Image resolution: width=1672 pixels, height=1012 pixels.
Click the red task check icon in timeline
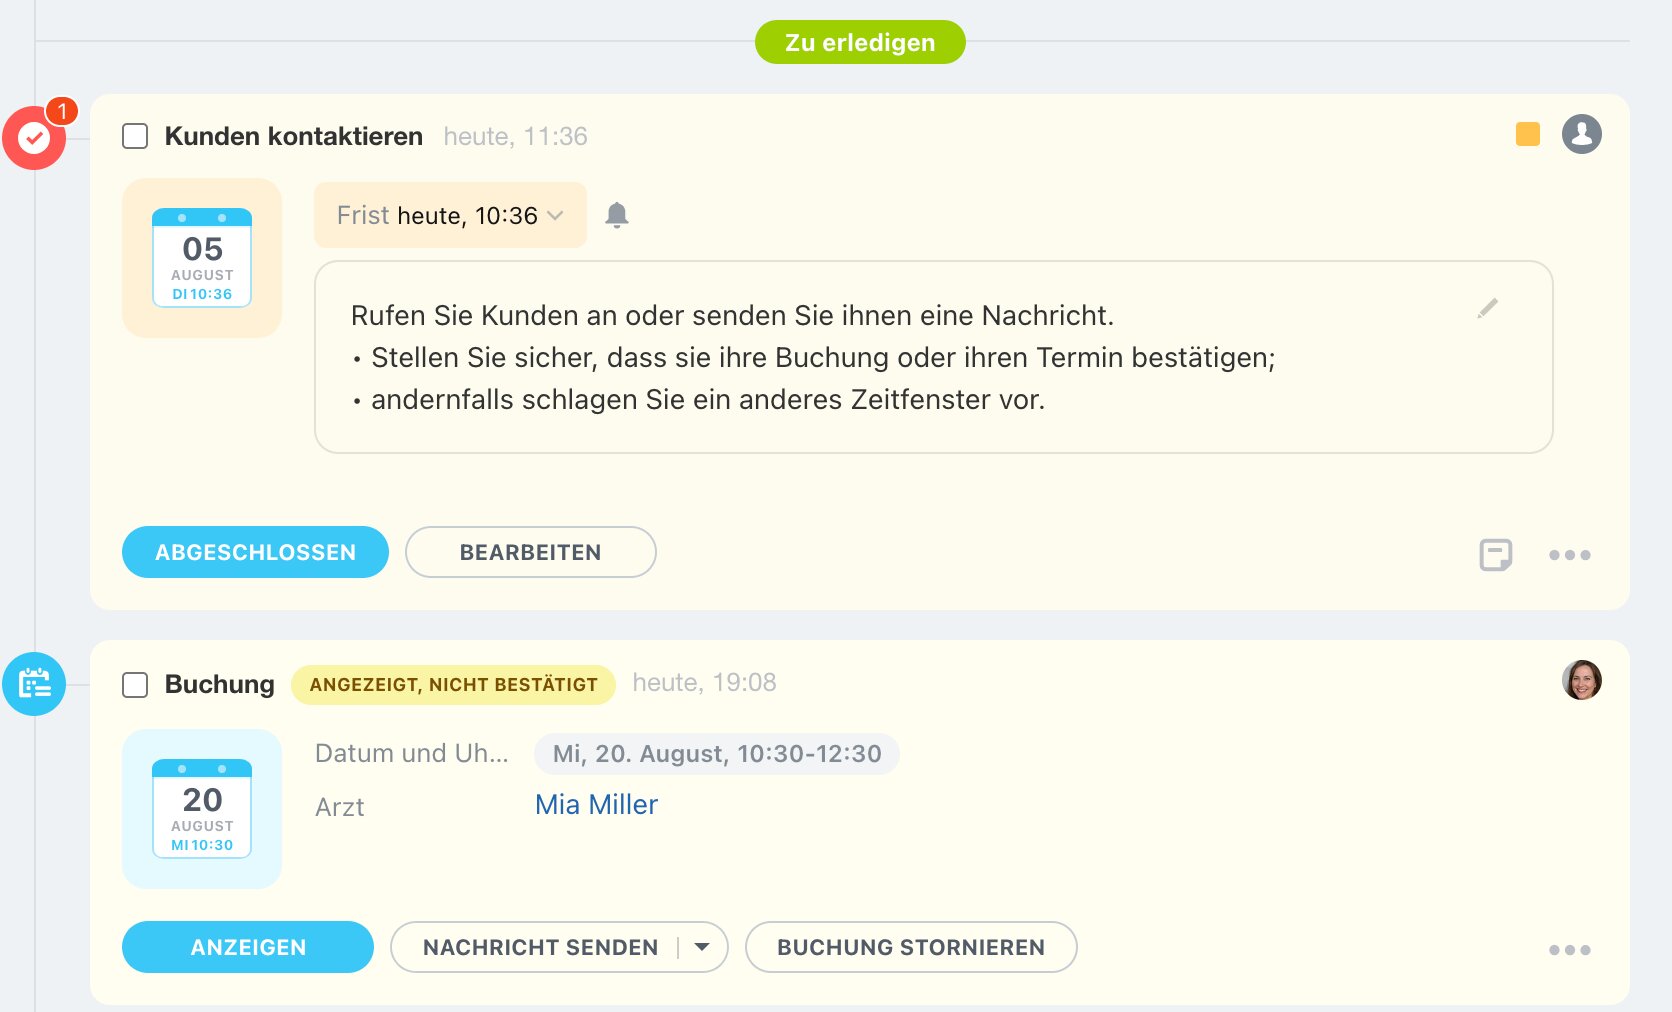pyautogui.click(x=34, y=138)
